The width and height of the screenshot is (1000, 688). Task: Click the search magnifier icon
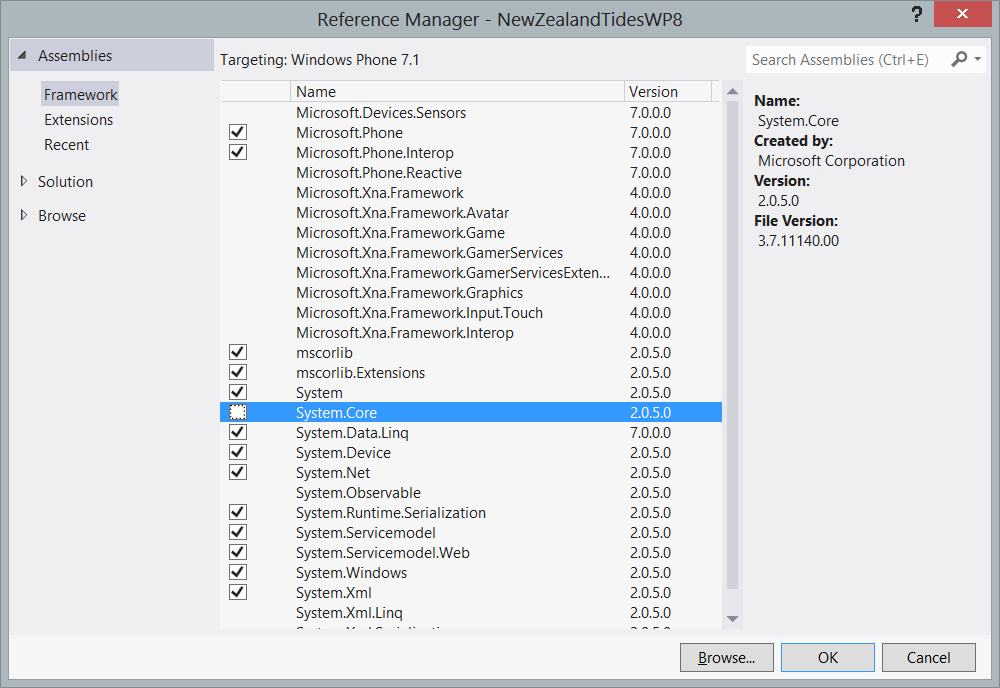pyautogui.click(x=957, y=59)
